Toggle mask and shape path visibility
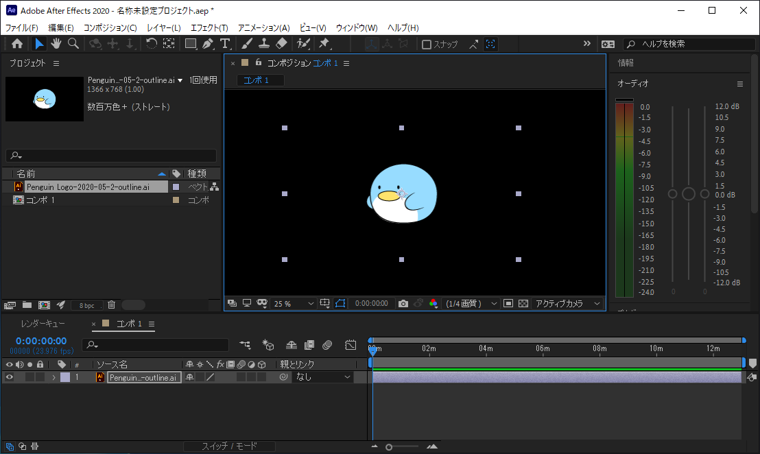Screen dimensions: 760x454 pyautogui.click(x=340, y=303)
